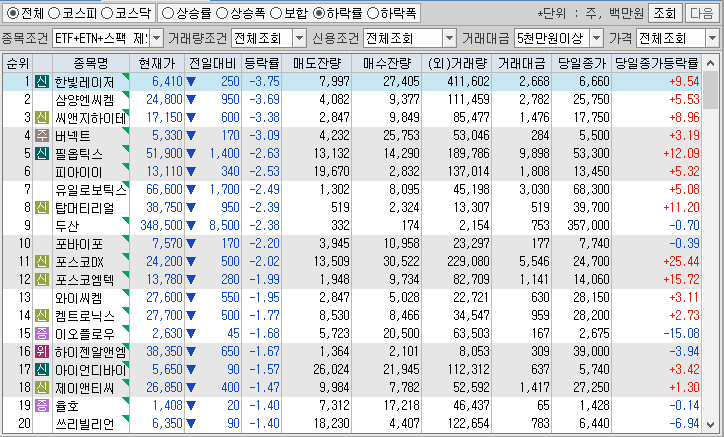Click the 증 badge for 율호

point(42,406)
